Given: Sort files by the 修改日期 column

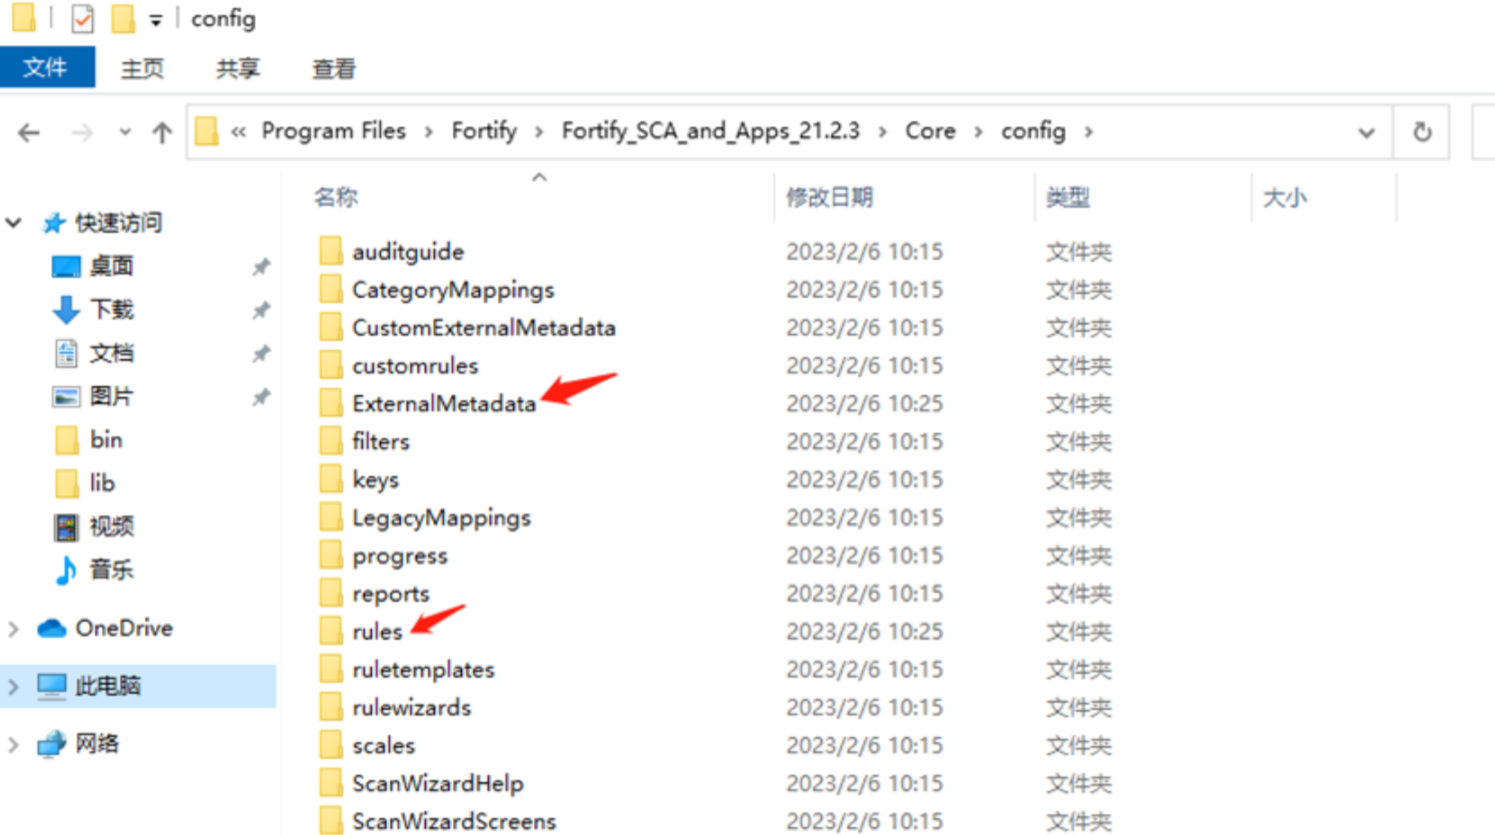Looking at the screenshot, I should coord(829,197).
